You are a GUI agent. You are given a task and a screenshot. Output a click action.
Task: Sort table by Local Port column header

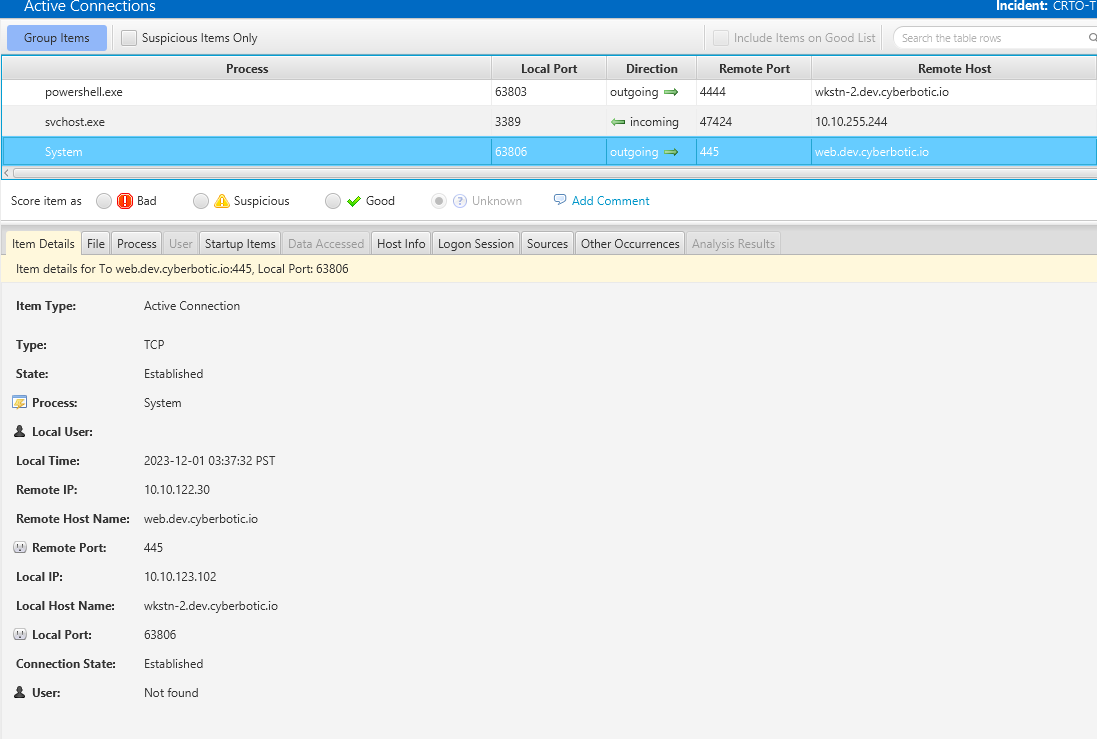(550, 69)
